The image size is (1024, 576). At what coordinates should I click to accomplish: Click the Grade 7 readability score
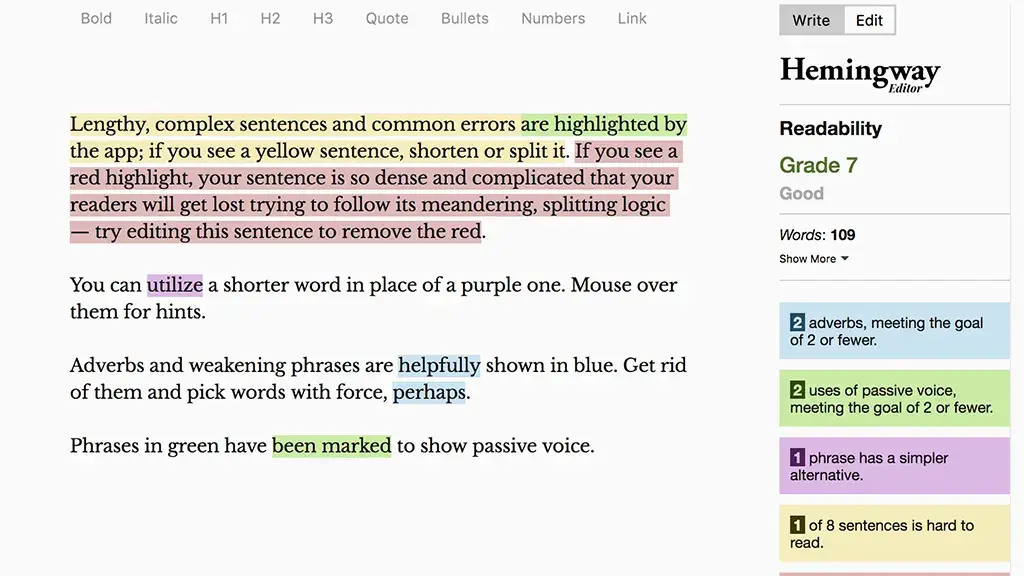[x=818, y=165]
